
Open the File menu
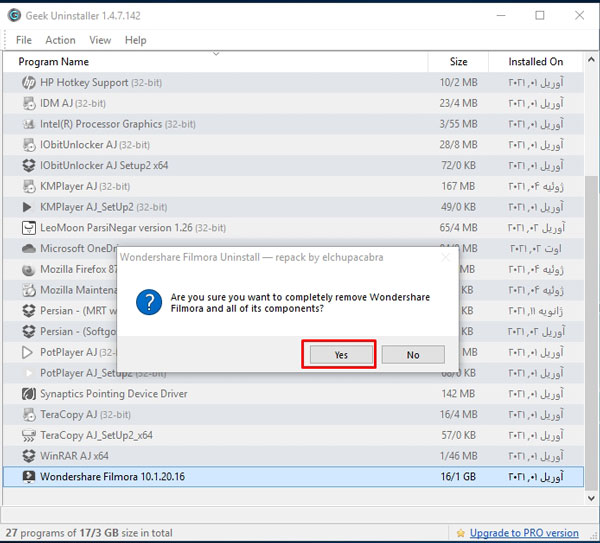(x=24, y=40)
